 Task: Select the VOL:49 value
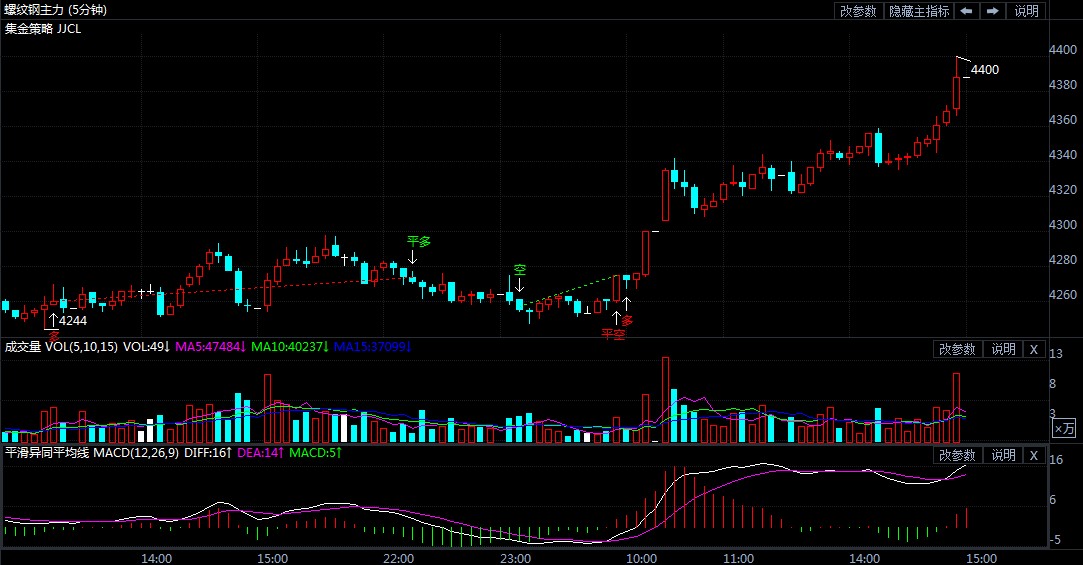point(146,347)
